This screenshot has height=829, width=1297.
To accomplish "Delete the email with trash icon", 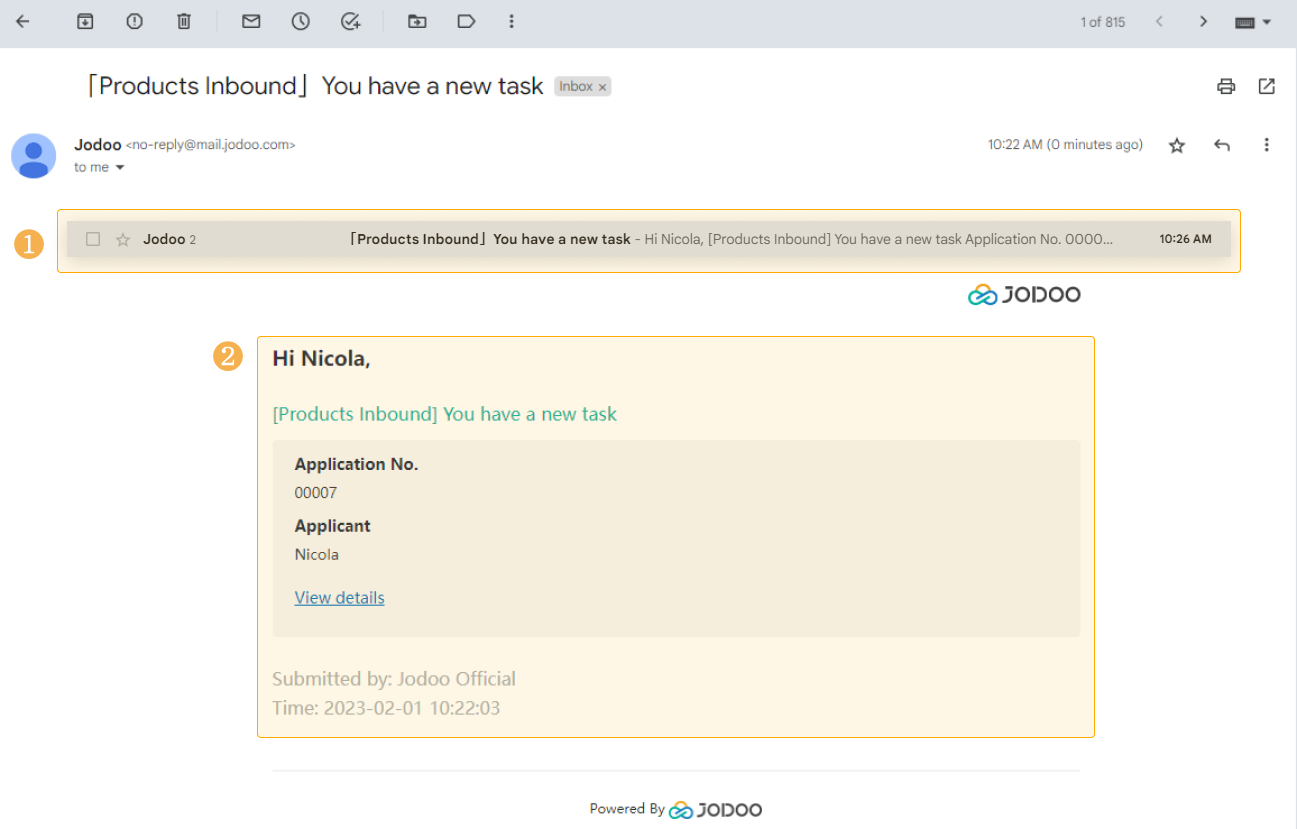I will [x=184, y=21].
